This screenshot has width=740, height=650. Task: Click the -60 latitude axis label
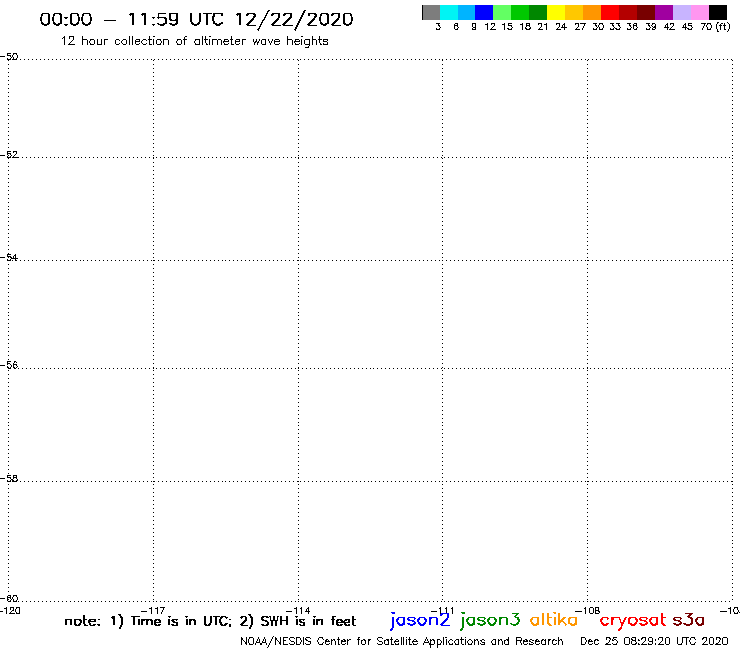tap(9, 599)
